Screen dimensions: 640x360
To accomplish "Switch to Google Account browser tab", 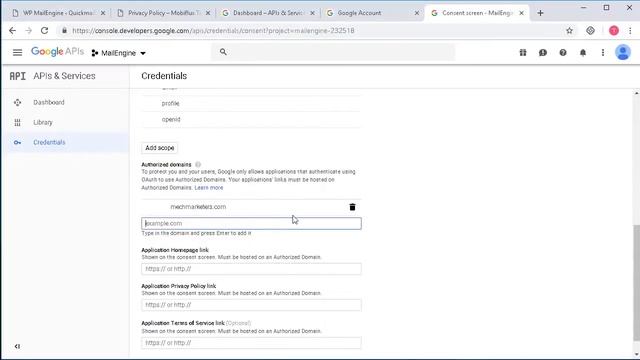I will (359, 13).
